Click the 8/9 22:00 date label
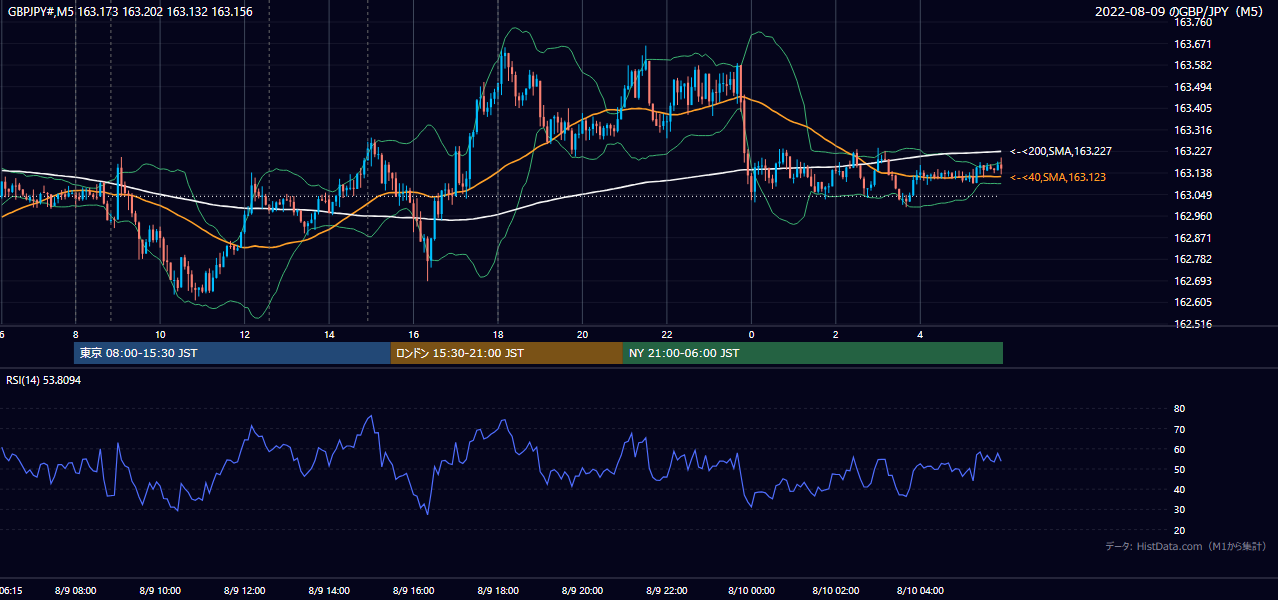1278x600 pixels. click(x=667, y=591)
